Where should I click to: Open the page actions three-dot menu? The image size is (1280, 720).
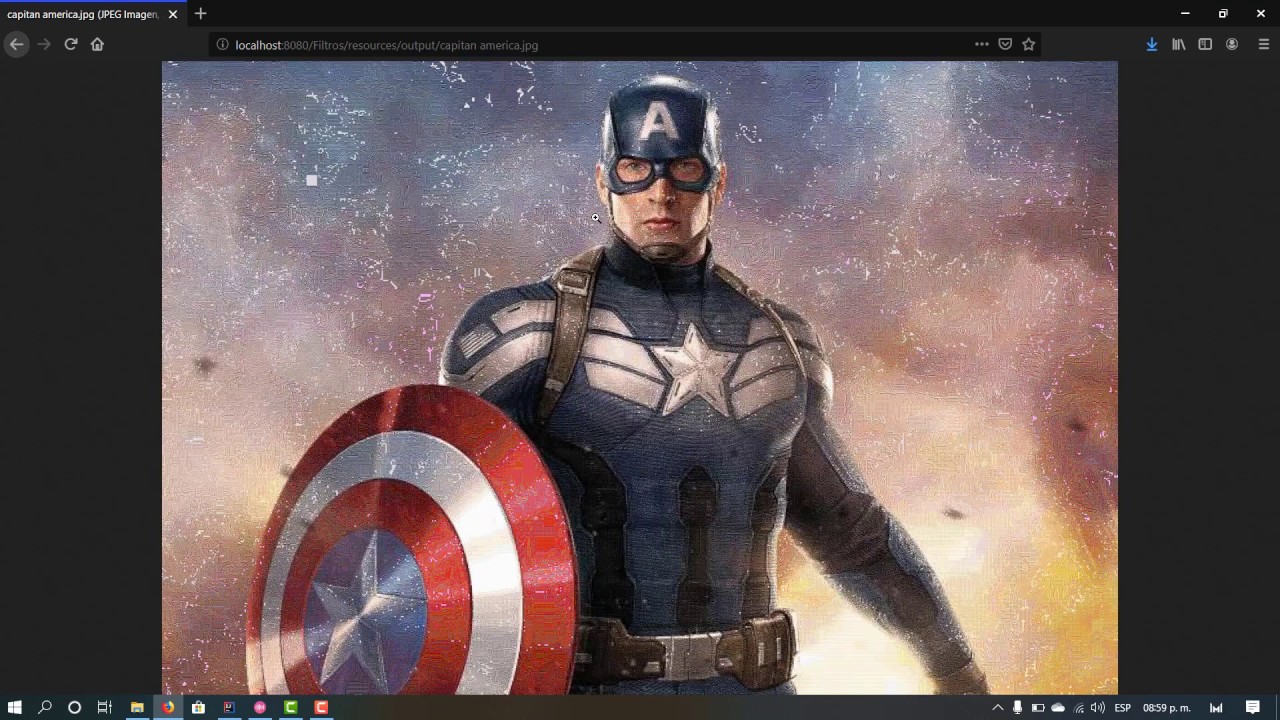(x=981, y=44)
